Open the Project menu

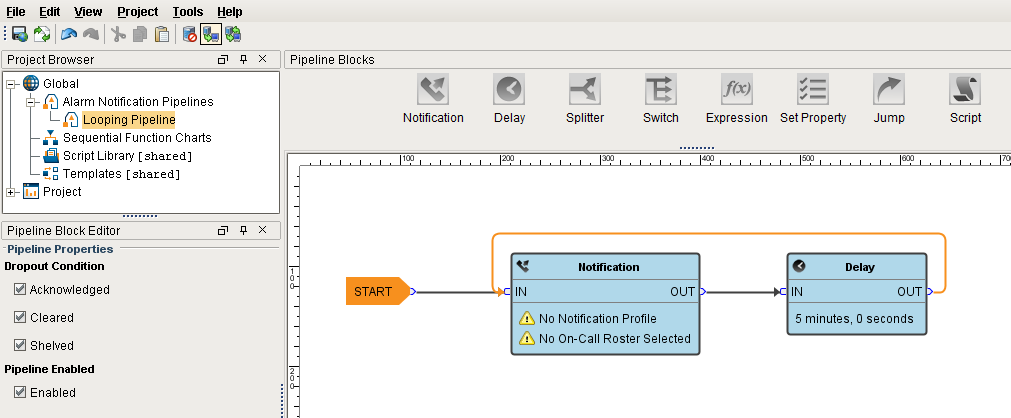tap(137, 12)
